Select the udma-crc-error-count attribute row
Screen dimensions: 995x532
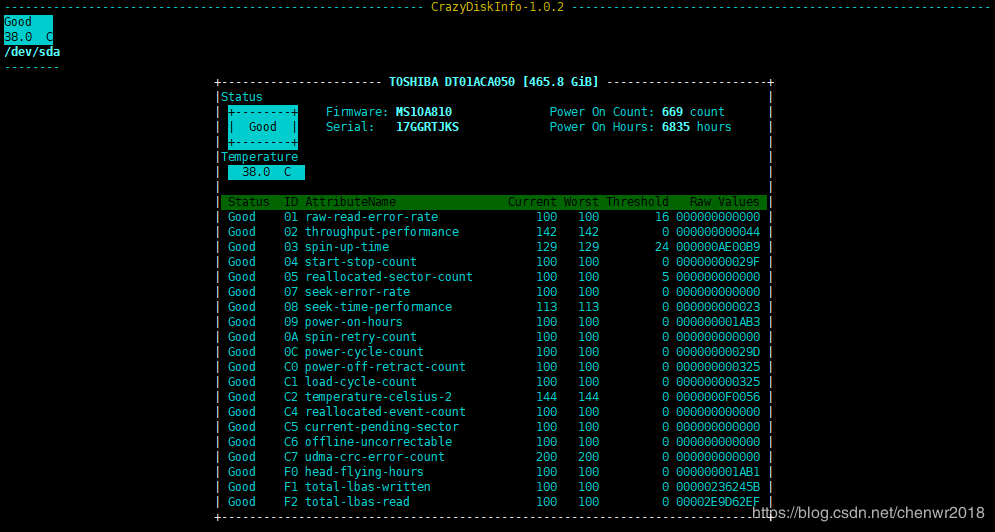point(494,456)
